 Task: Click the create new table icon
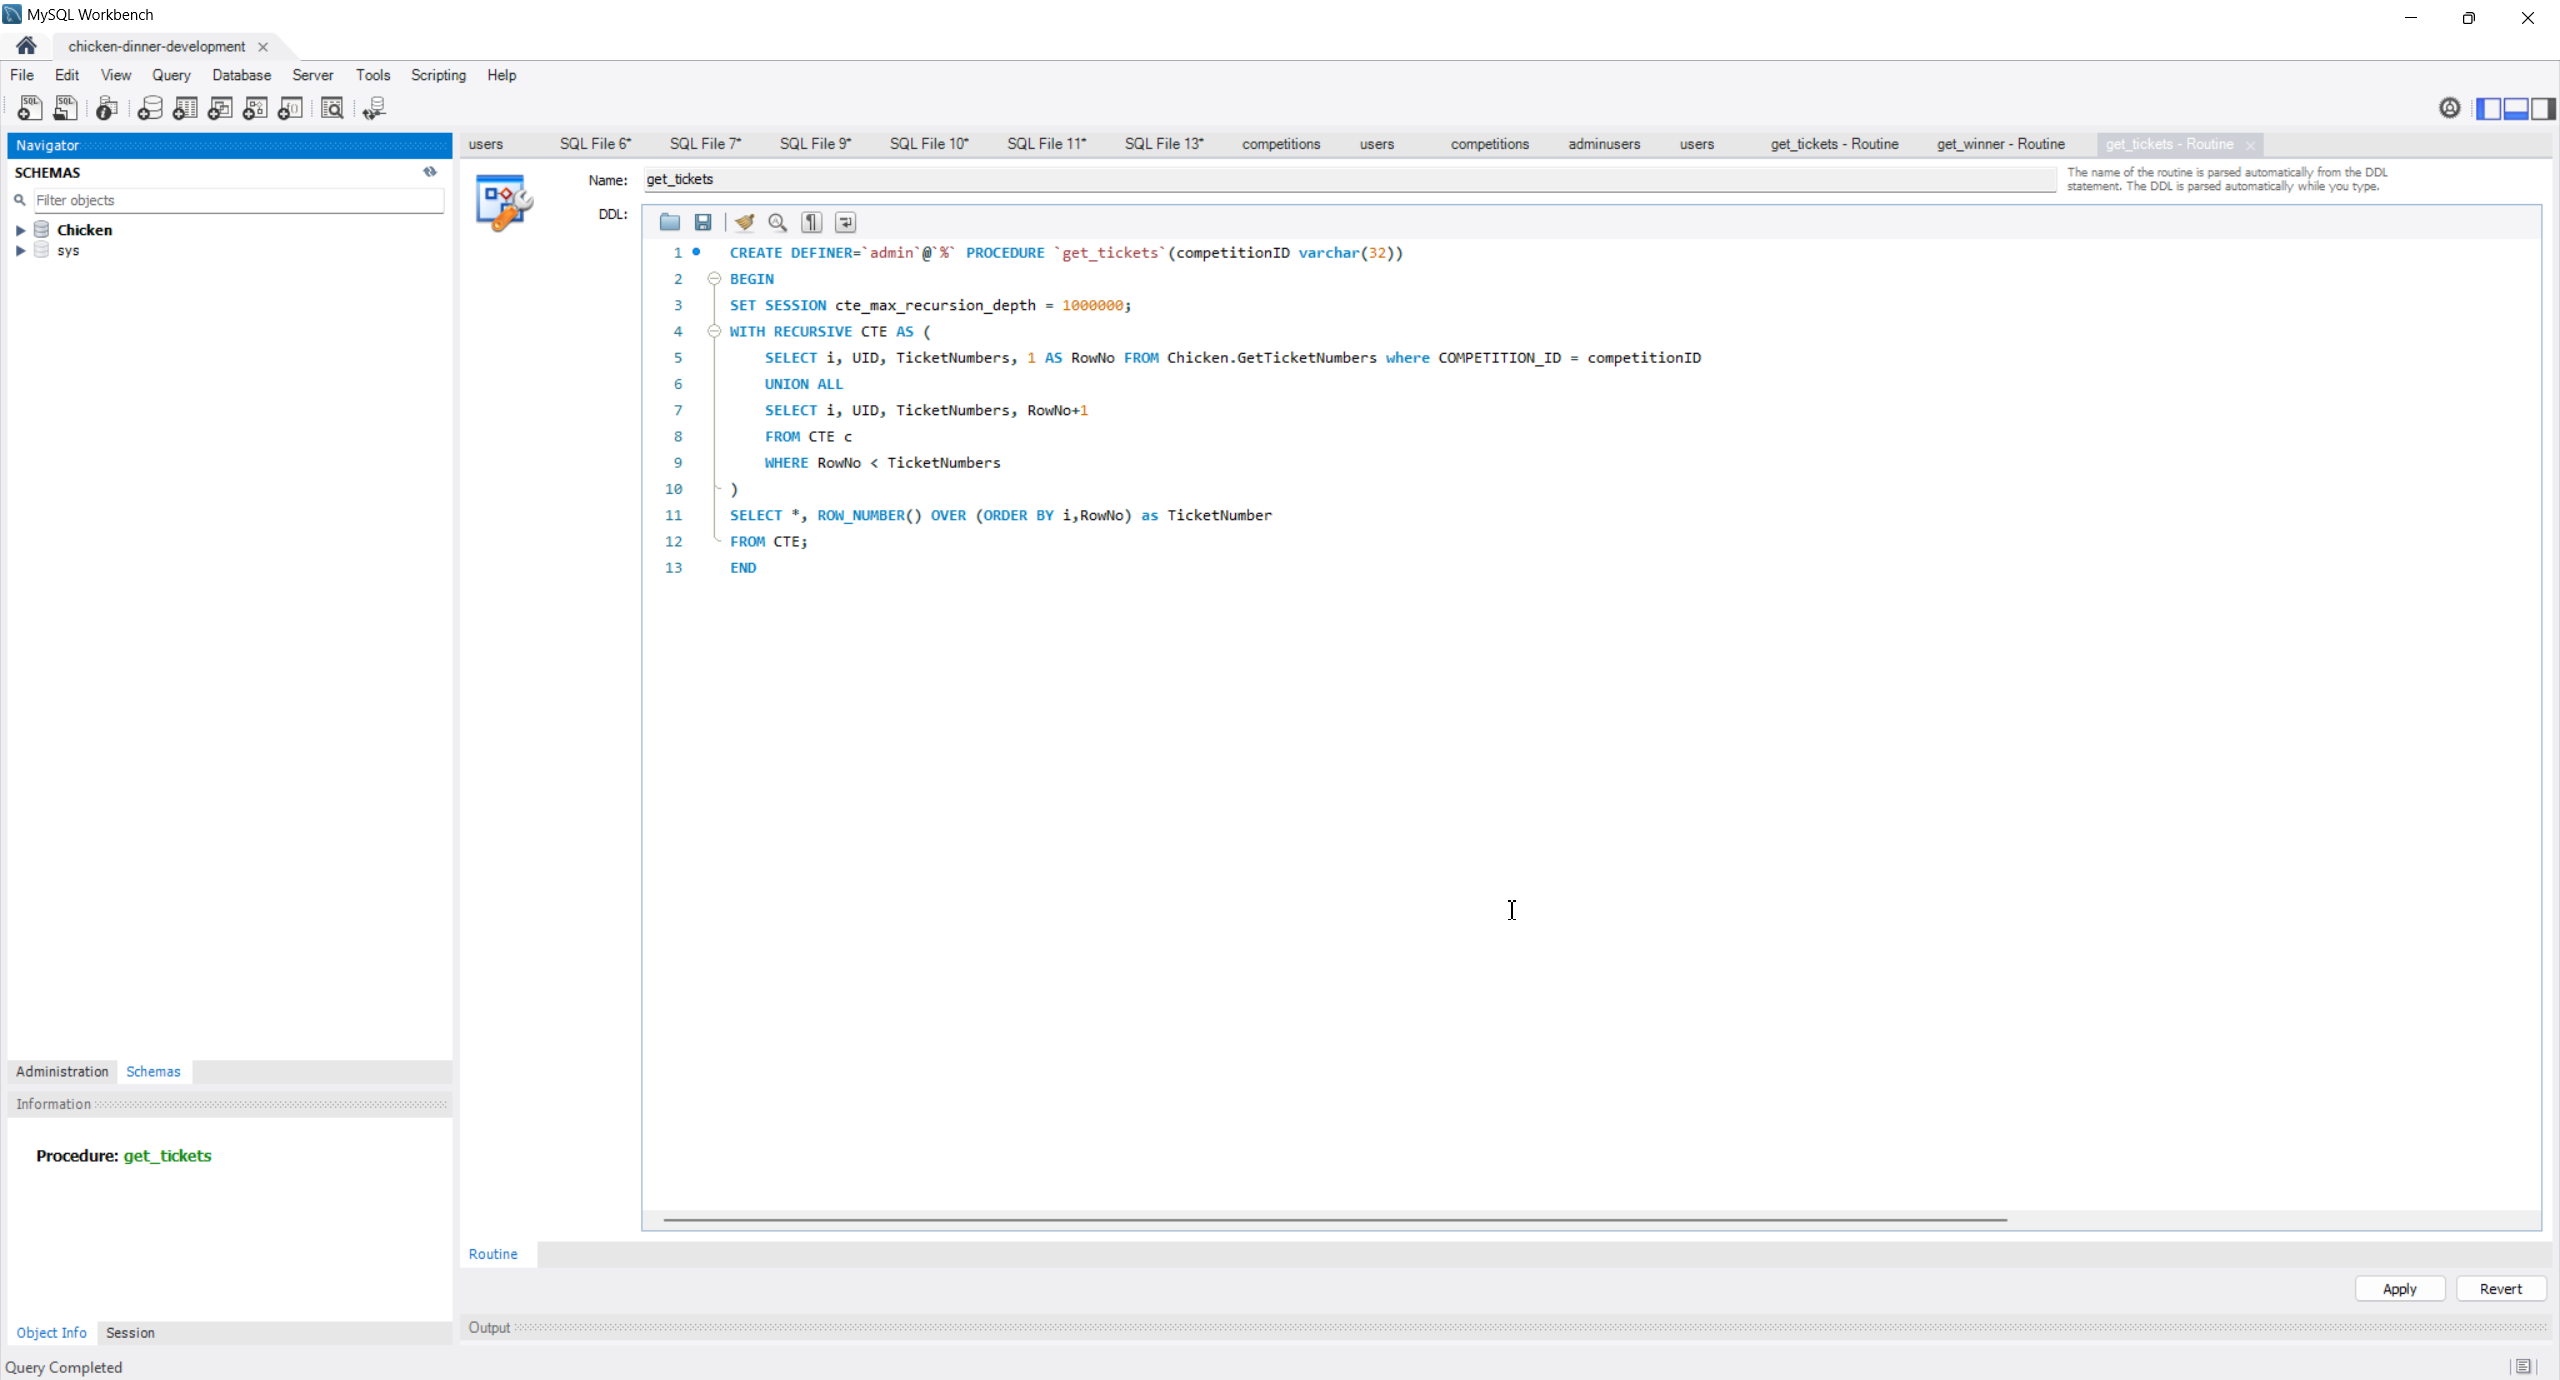(185, 108)
